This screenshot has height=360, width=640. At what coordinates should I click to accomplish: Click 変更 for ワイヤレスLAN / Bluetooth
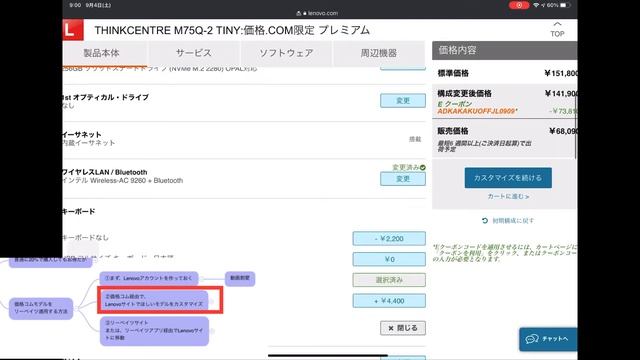click(403, 179)
